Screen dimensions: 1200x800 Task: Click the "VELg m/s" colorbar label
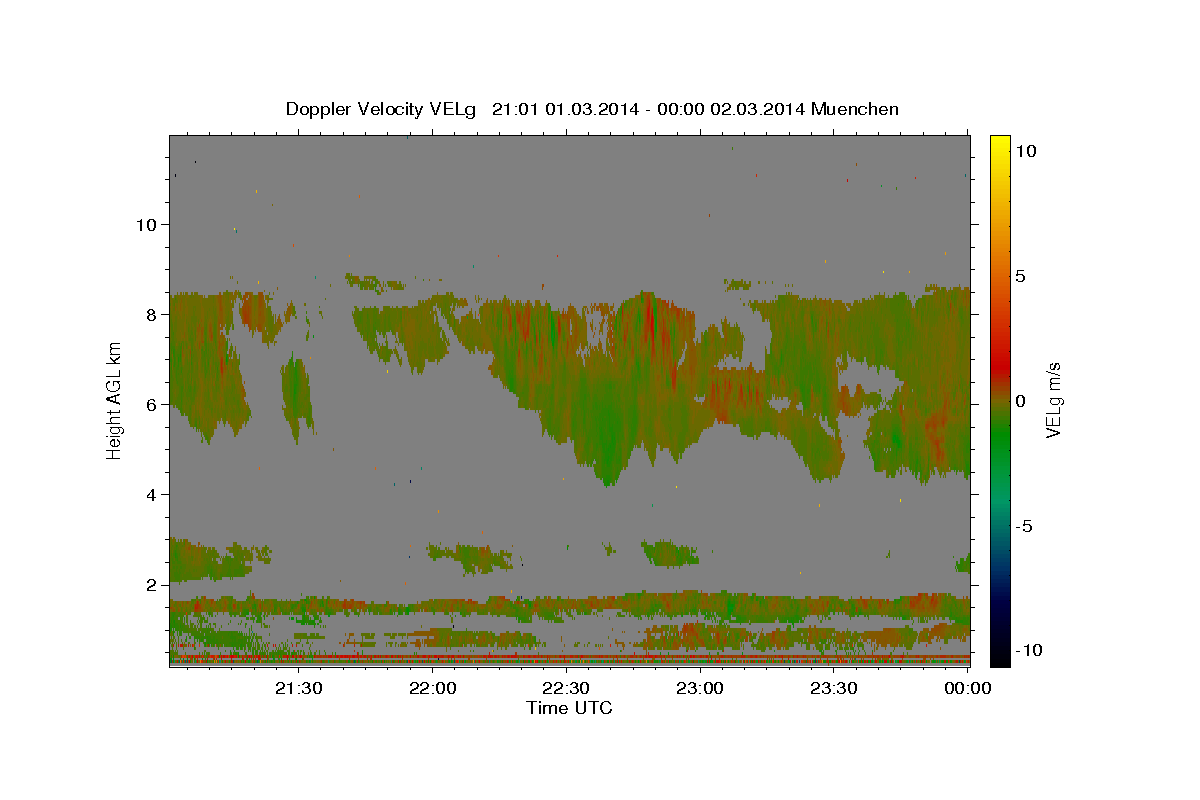pos(1053,401)
